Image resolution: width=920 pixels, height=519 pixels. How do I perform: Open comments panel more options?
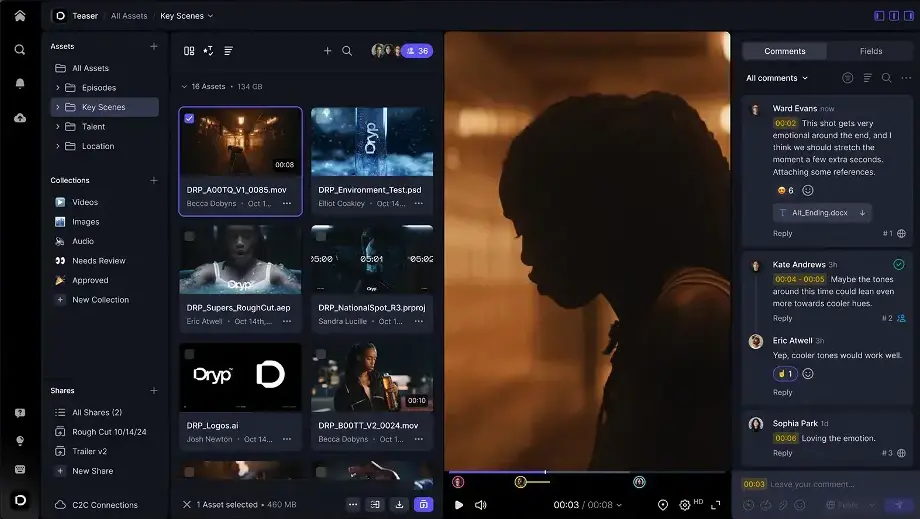click(x=906, y=78)
